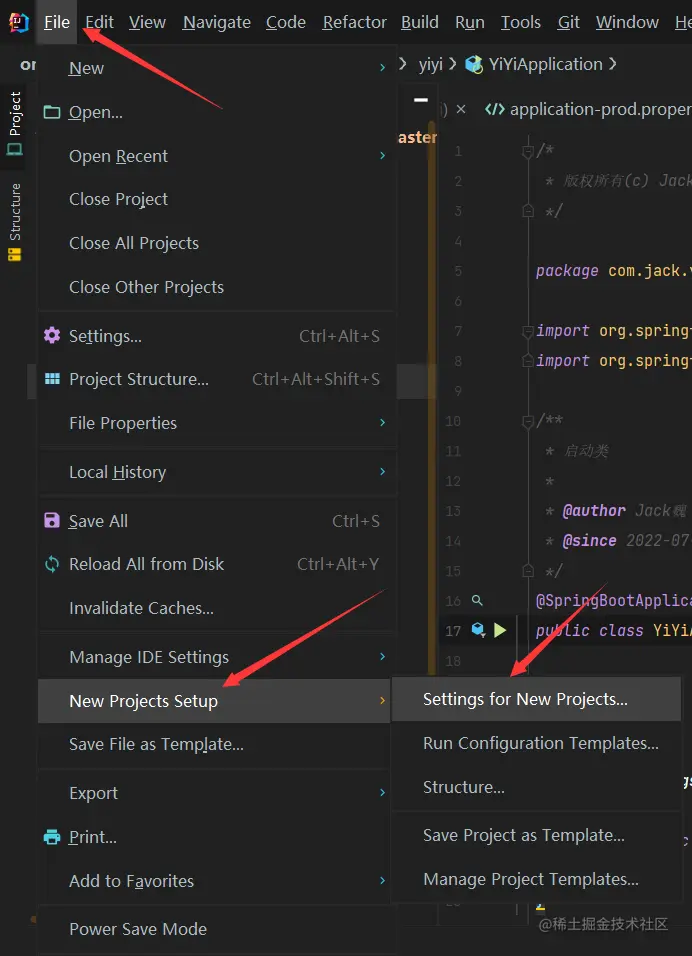Expand the Manage IDE Settings submenu
The width and height of the screenshot is (692, 956).
click(382, 657)
